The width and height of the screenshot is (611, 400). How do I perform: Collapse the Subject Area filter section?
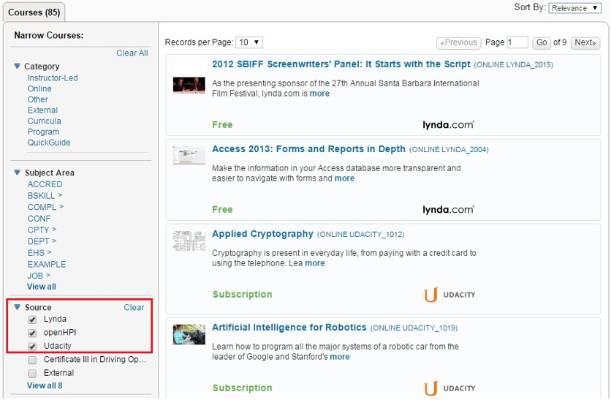(x=16, y=172)
